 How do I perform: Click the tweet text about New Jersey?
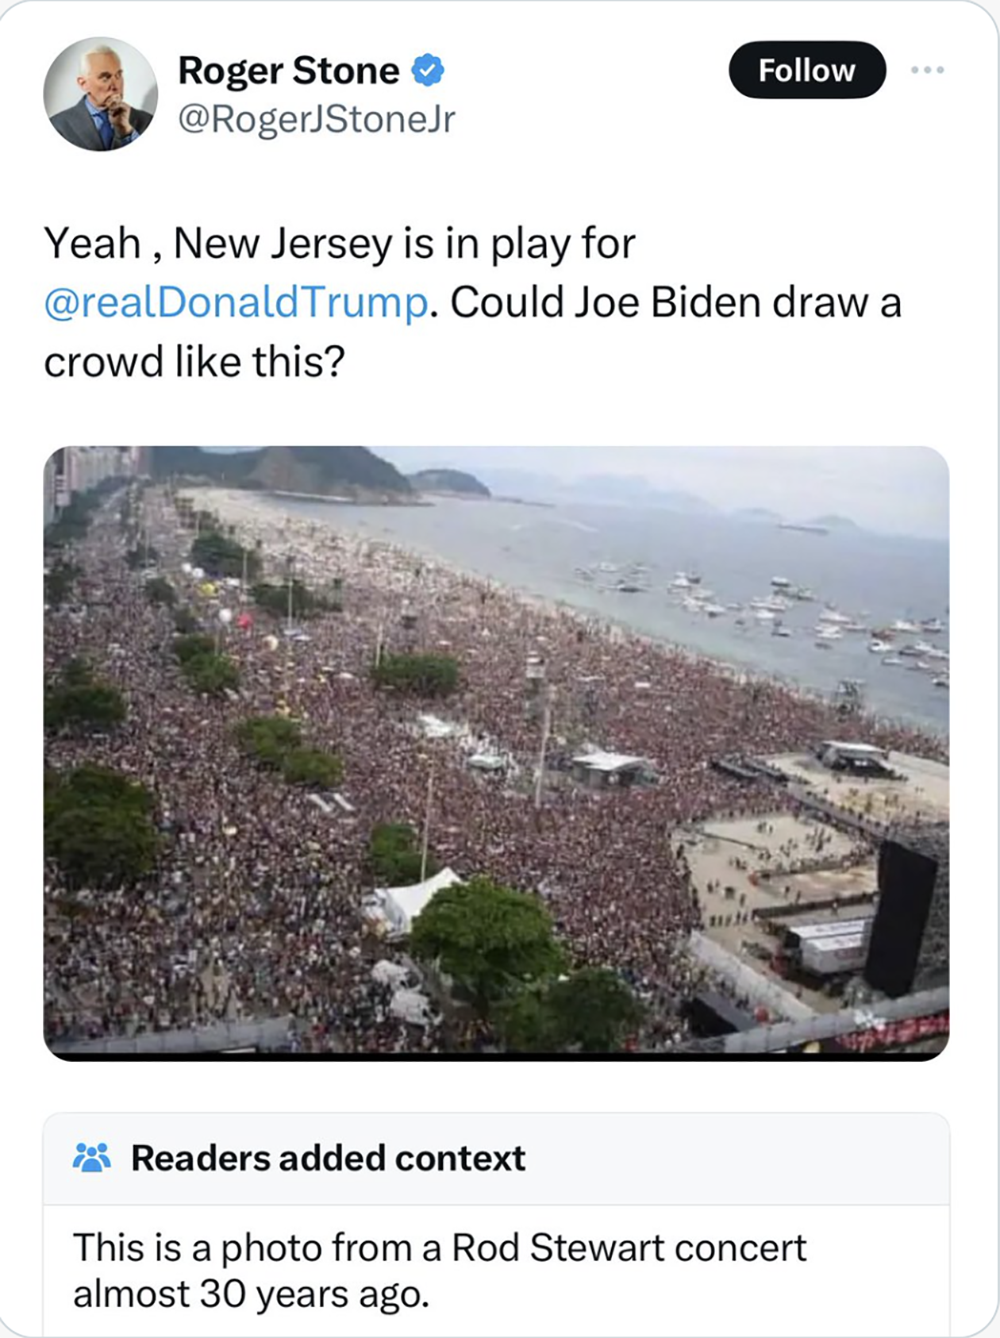[x=472, y=302]
